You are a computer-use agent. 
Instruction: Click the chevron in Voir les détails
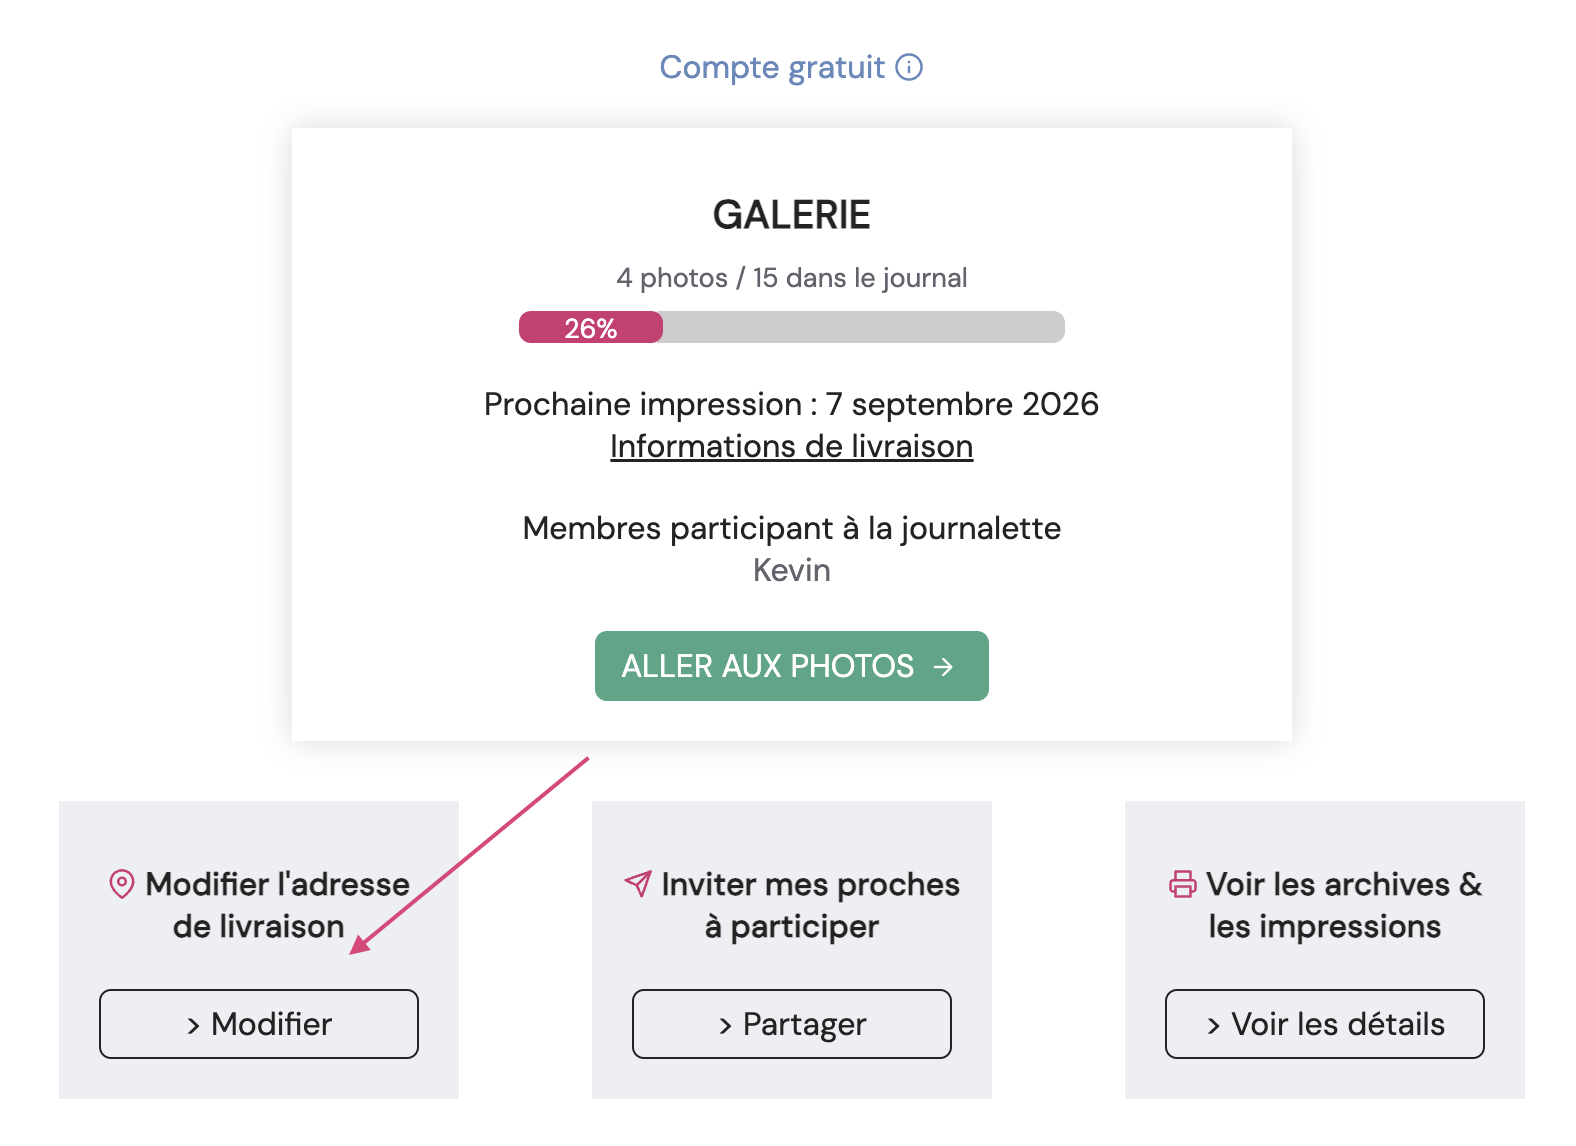pos(1214,1025)
